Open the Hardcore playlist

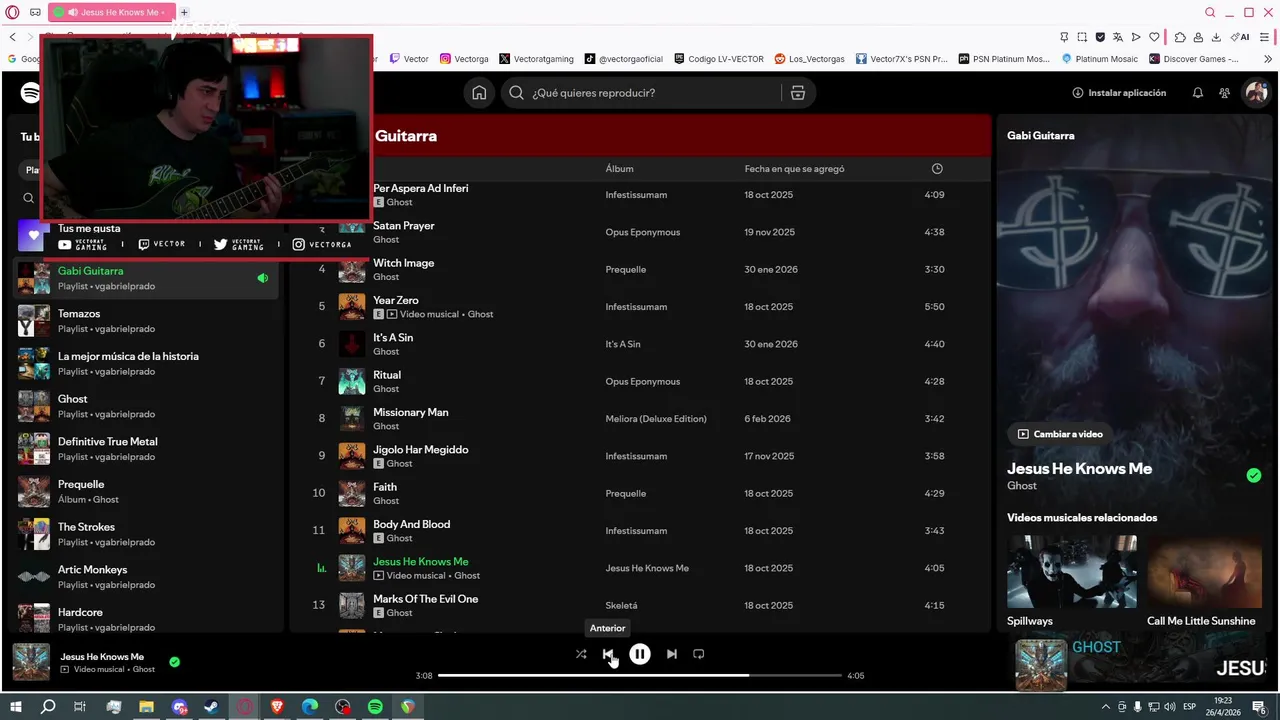tap(148, 619)
